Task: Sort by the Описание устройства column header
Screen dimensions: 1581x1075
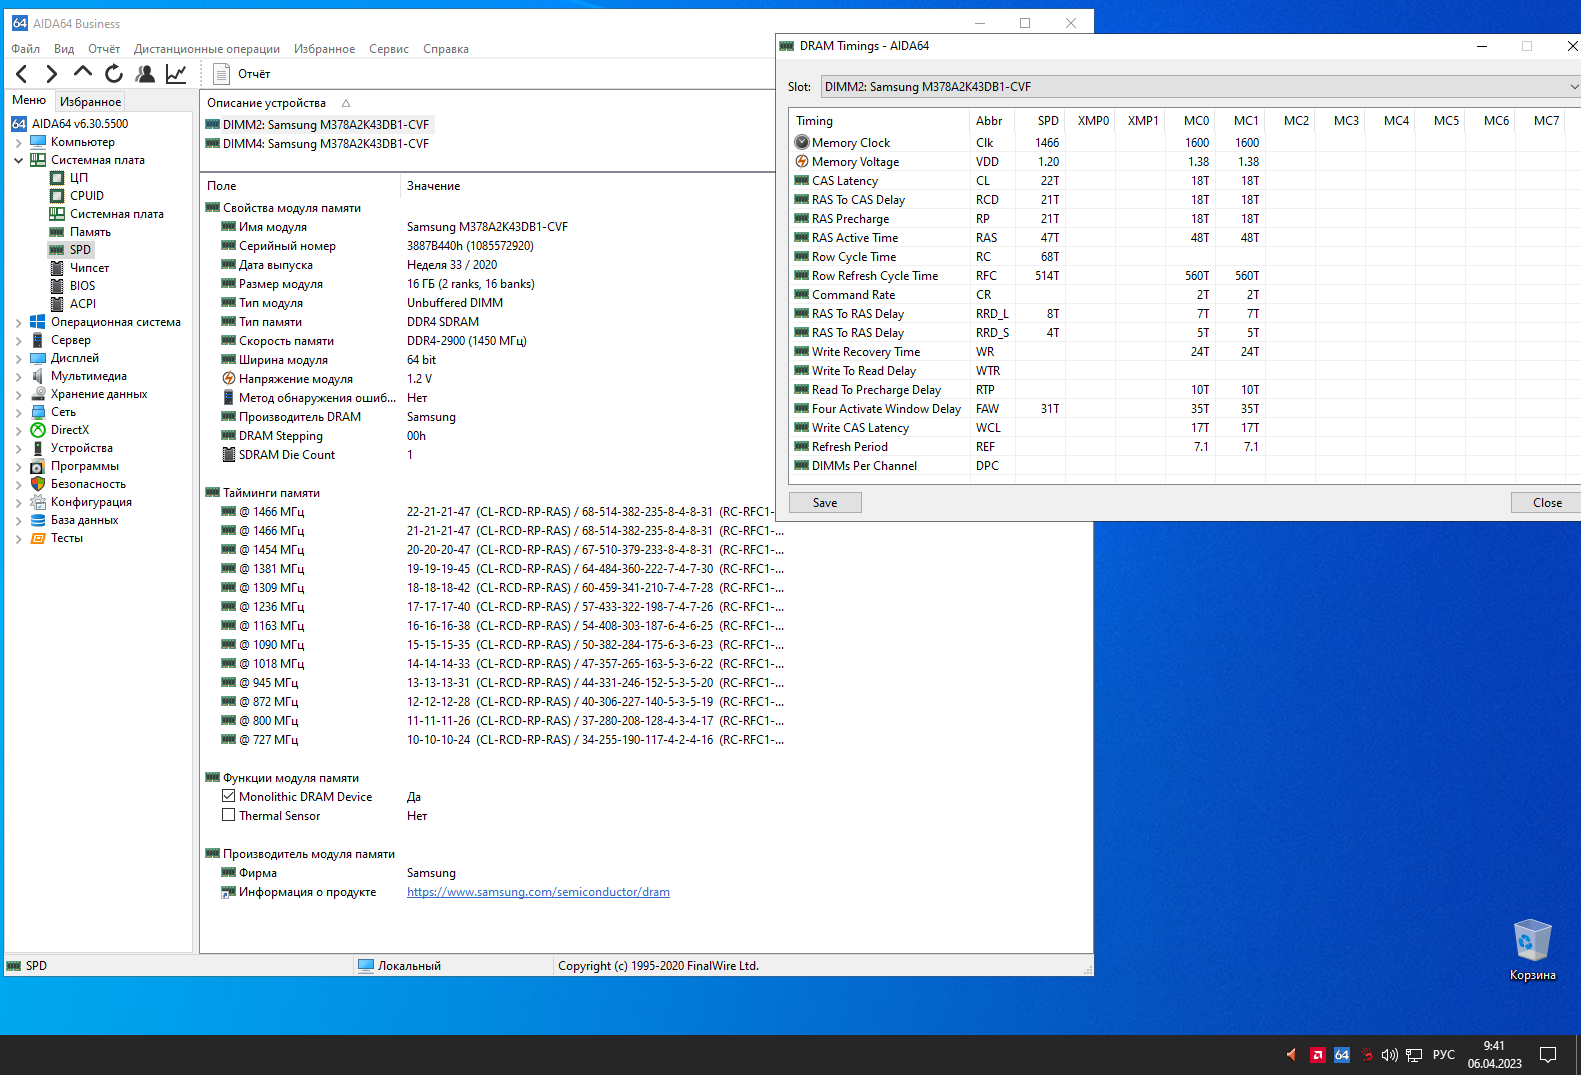Action: (266, 103)
